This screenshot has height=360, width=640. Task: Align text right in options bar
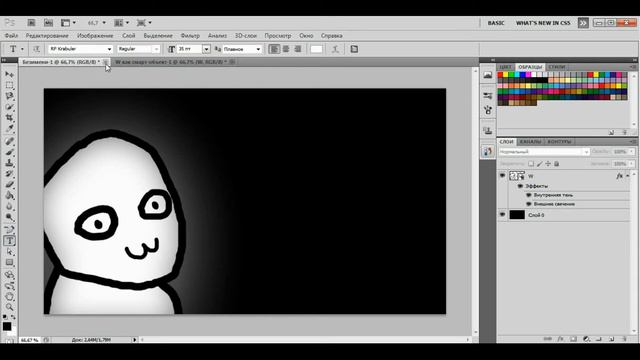(298, 49)
